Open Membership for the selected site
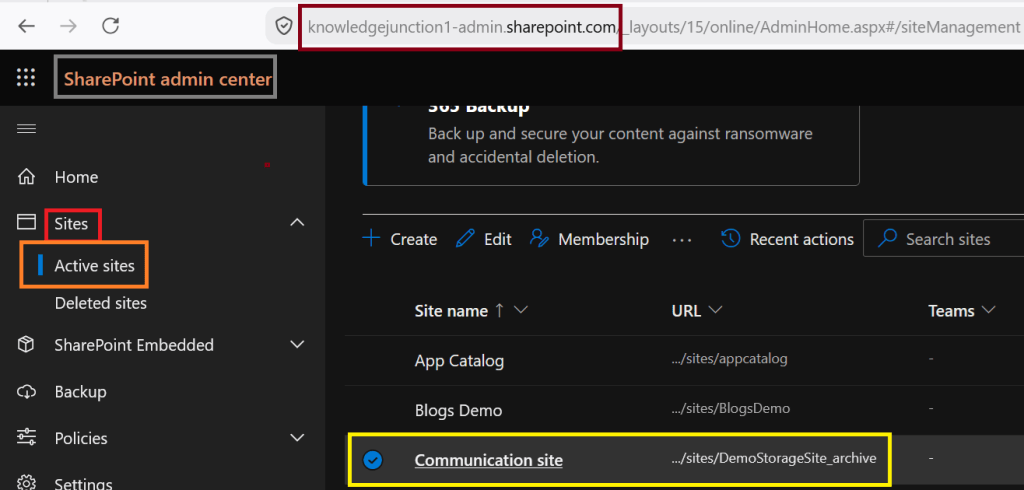Image resolution: width=1024 pixels, height=490 pixels. (603, 240)
